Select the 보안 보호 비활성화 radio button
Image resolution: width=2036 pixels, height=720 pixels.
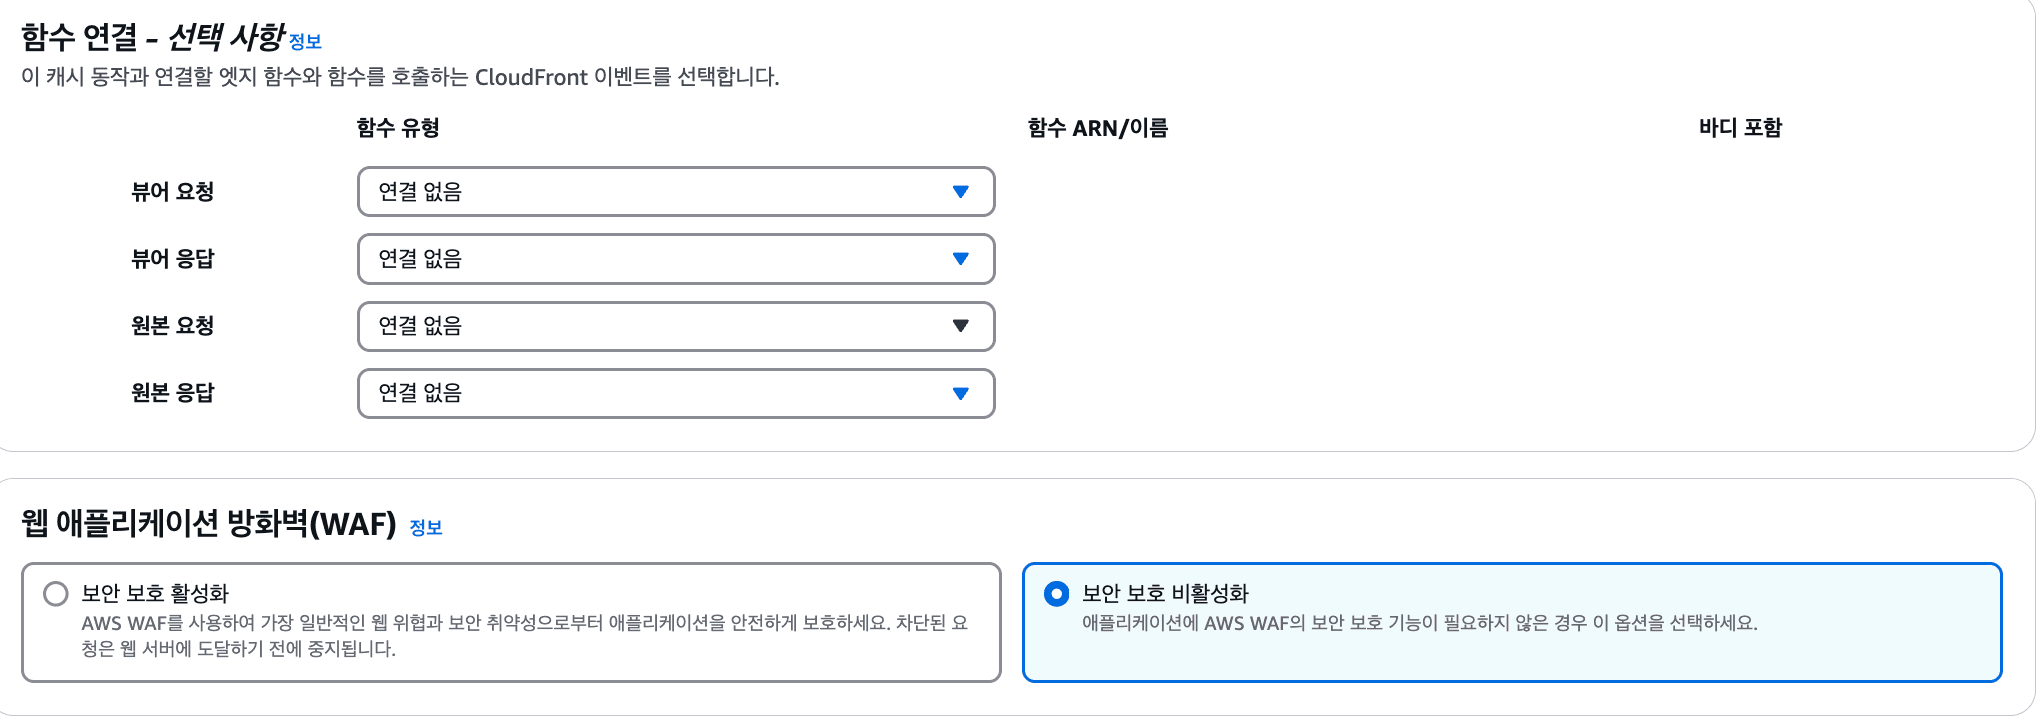click(1056, 594)
